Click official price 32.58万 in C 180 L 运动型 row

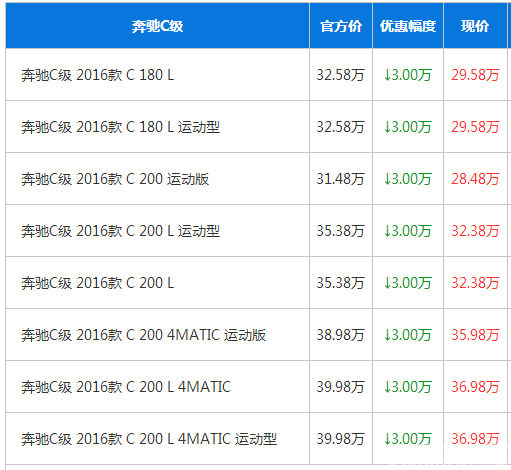tap(340, 127)
